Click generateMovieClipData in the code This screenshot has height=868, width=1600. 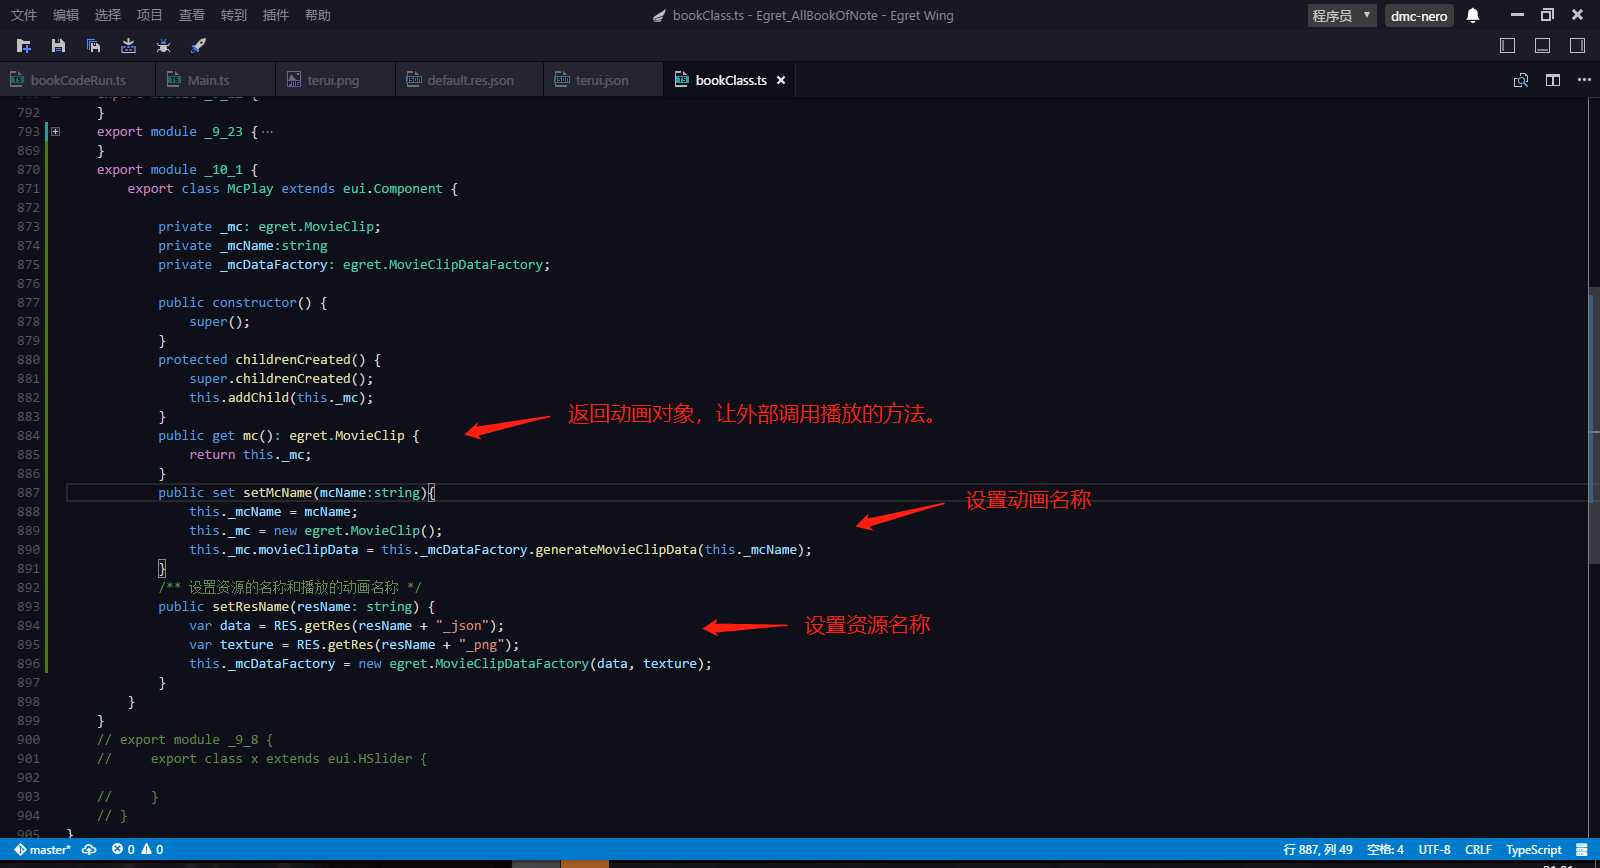[x=616, y=550]
